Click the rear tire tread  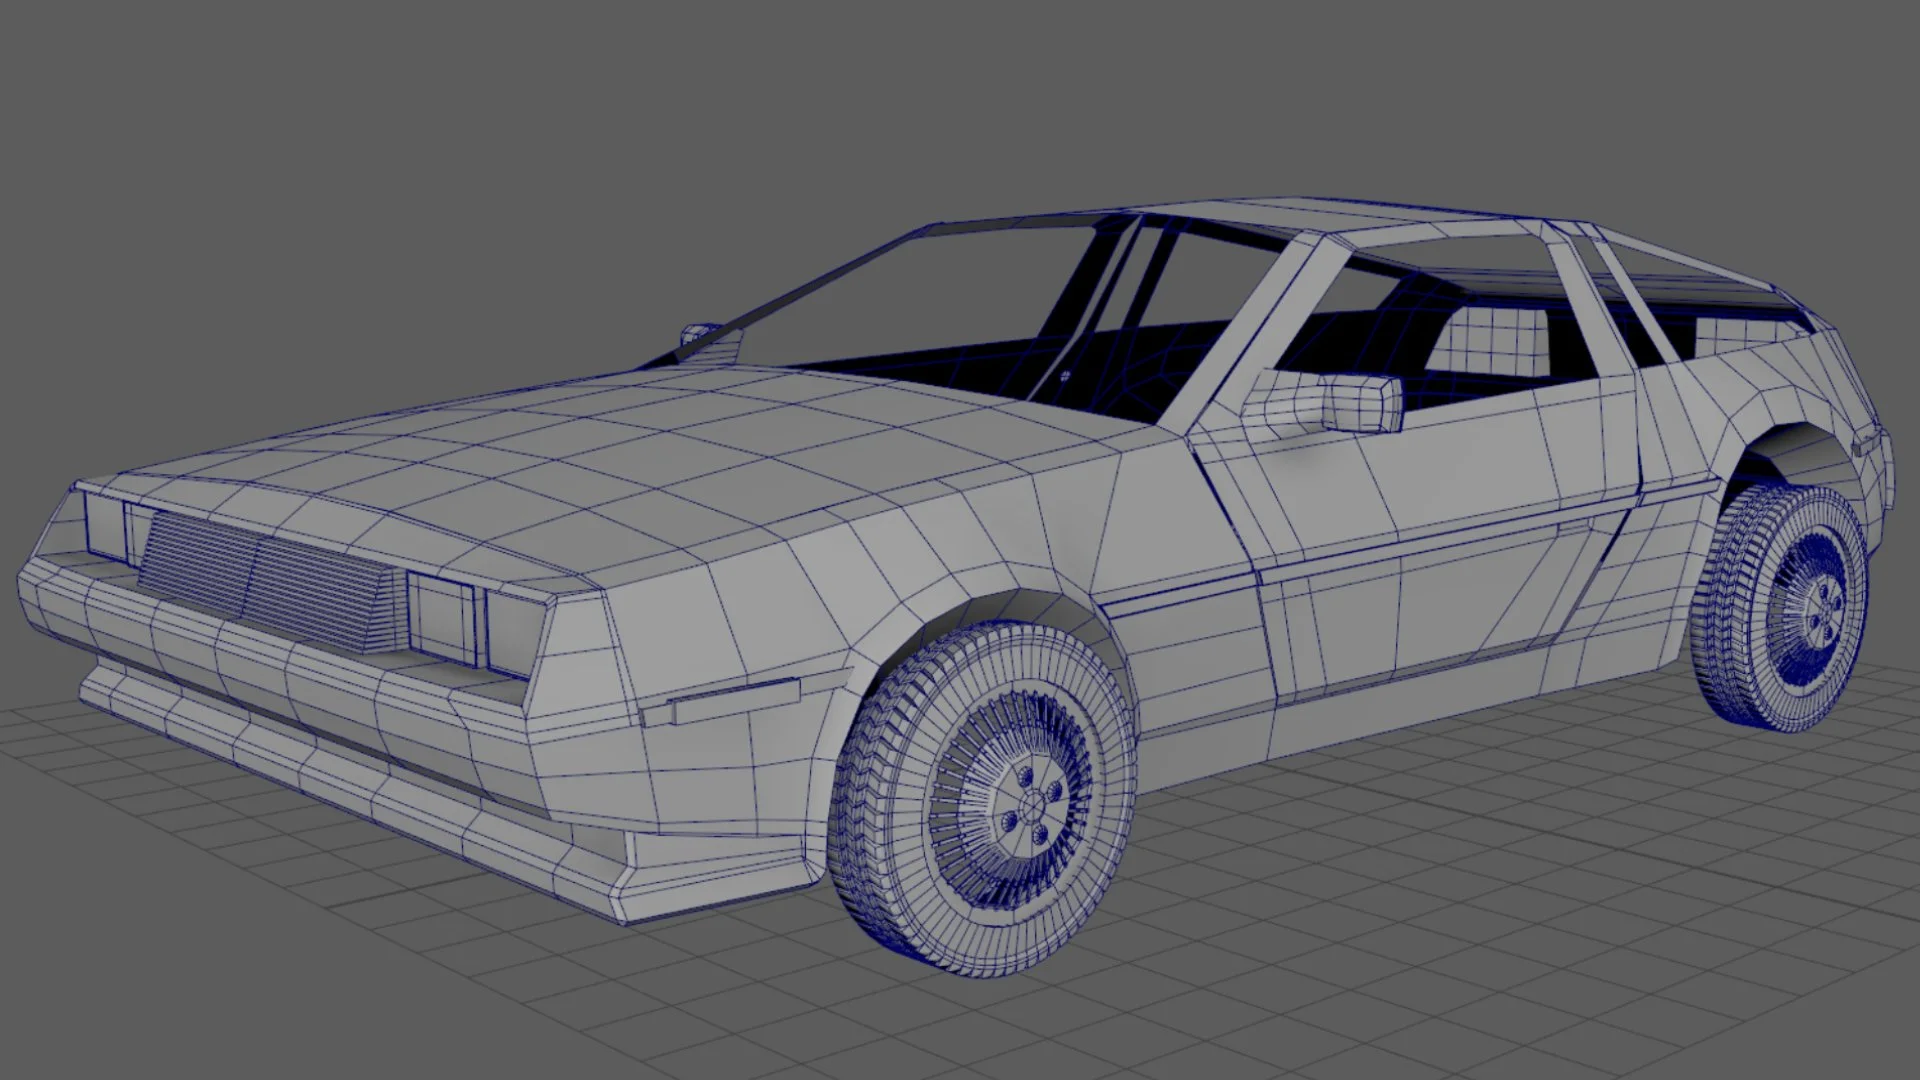coord(1725,610)
